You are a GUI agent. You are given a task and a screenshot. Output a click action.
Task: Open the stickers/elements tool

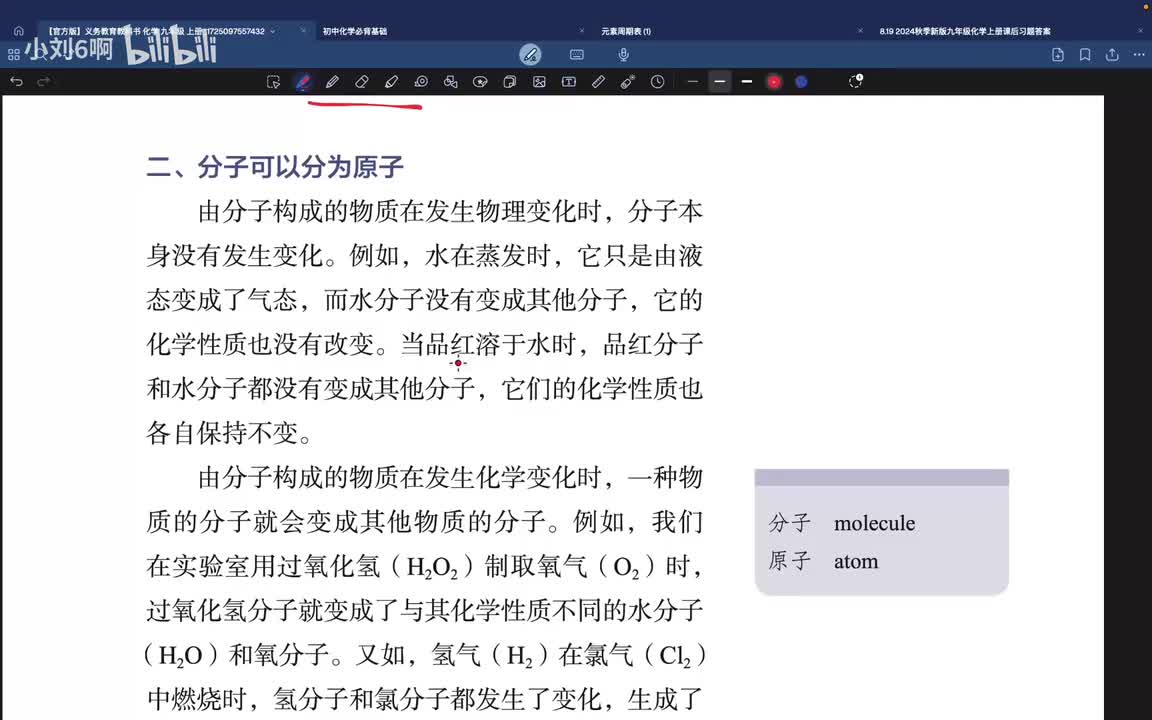click(x=480, y=82)
